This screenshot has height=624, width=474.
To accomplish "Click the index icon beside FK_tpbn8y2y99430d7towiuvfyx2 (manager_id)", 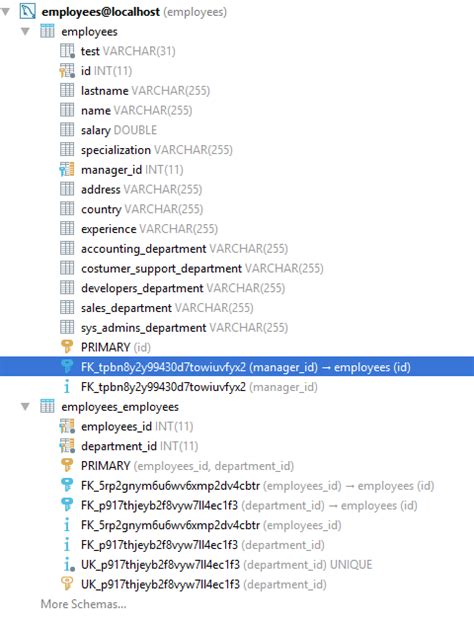I will pos(67,386).
